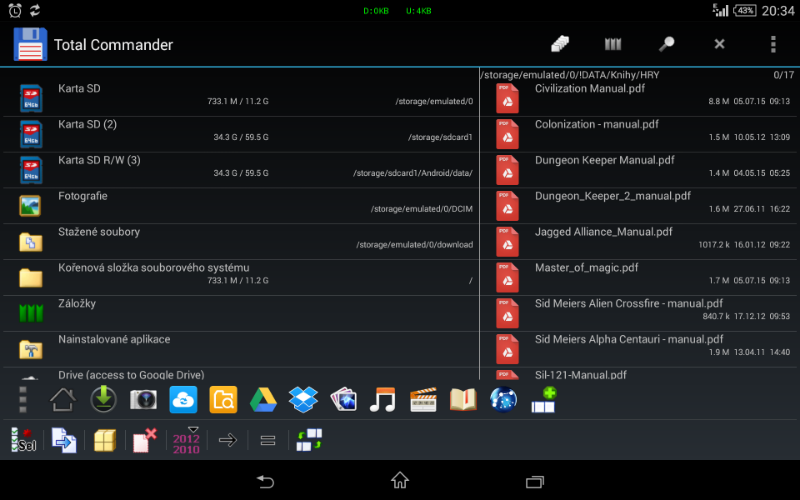The width and height of the screenshot is (800, 500).
Task: Click the X exit icon in header
Action: [x=719, y=44]
